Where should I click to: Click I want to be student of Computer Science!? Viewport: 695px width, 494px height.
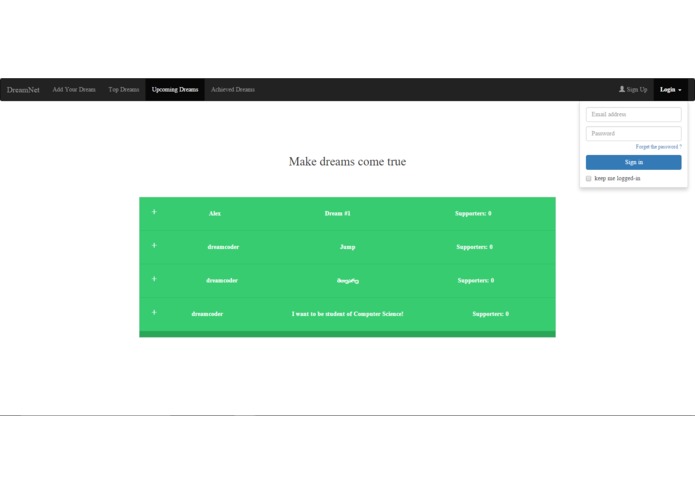pos(348,314)
